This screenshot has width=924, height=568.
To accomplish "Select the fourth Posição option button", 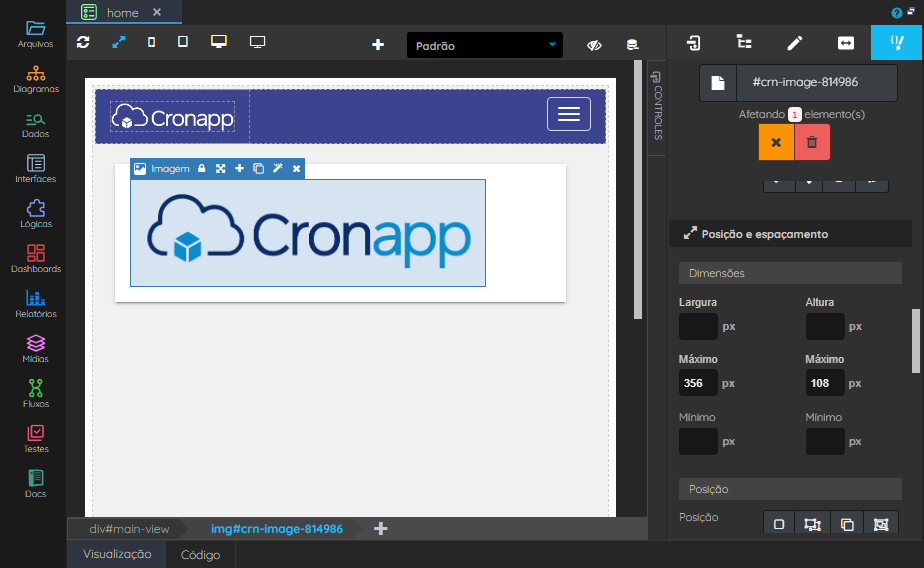I will pyautogui.click(x=881, y=524).
